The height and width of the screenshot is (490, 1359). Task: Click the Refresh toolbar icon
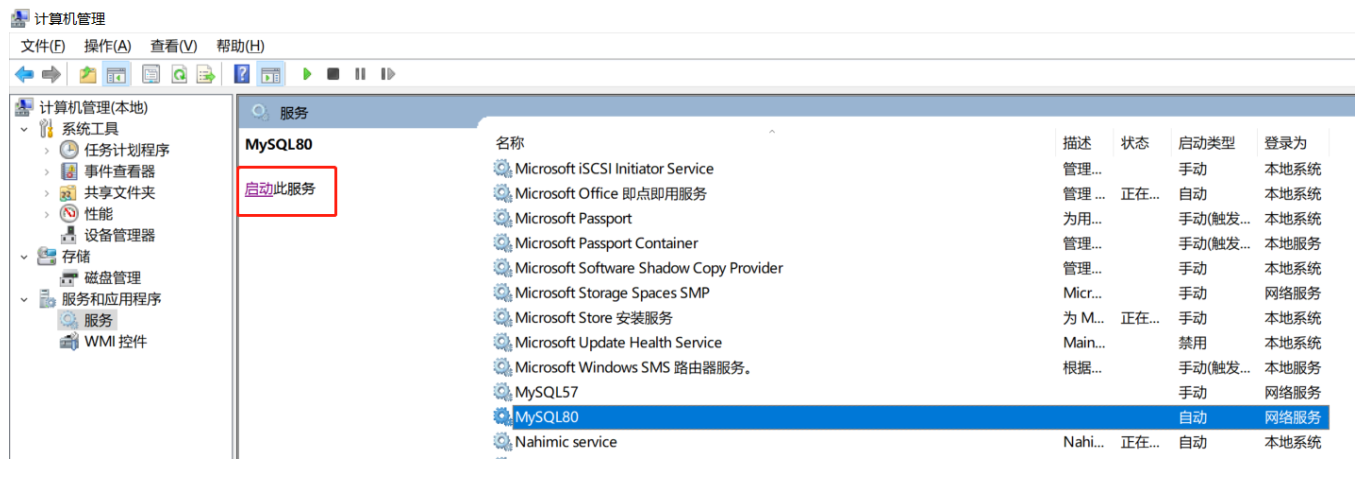click(179, 74)
